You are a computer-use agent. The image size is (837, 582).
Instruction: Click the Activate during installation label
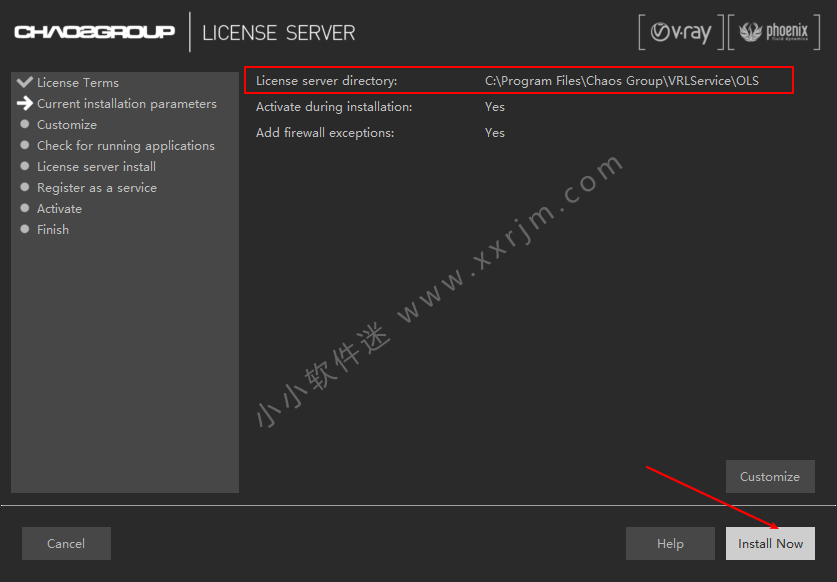point(334,107)
